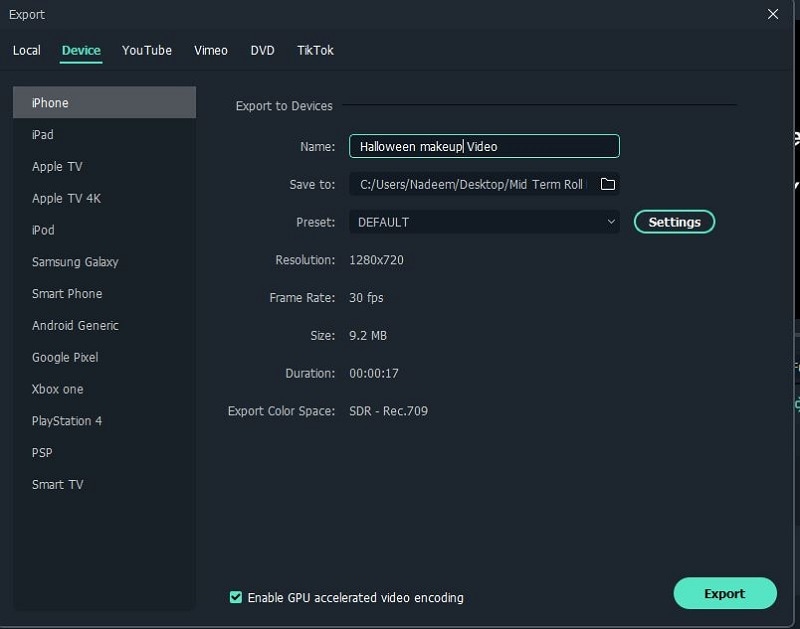800x629 pixels.
Task: Click the folder browse icon
Action: (x=607, y=184)
